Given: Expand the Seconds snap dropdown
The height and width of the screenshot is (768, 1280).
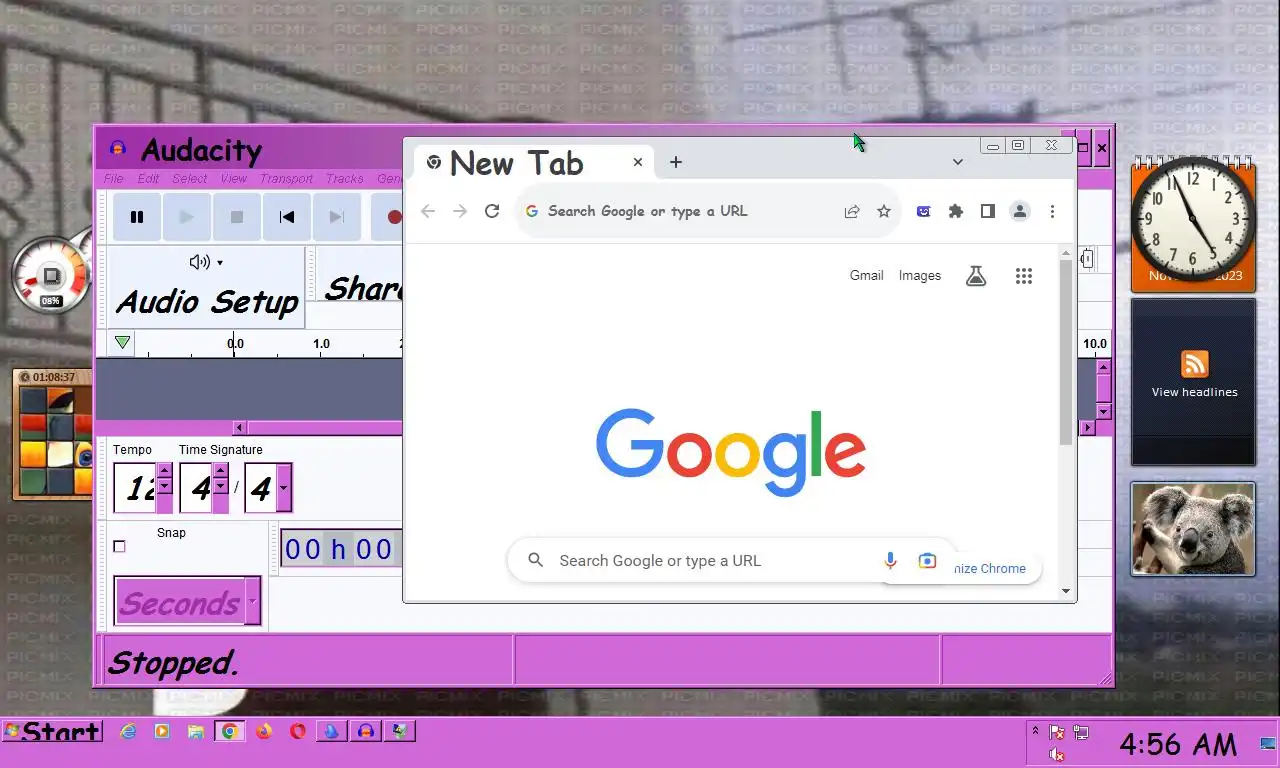Looking at the screenshot, I should pos(252,603).
